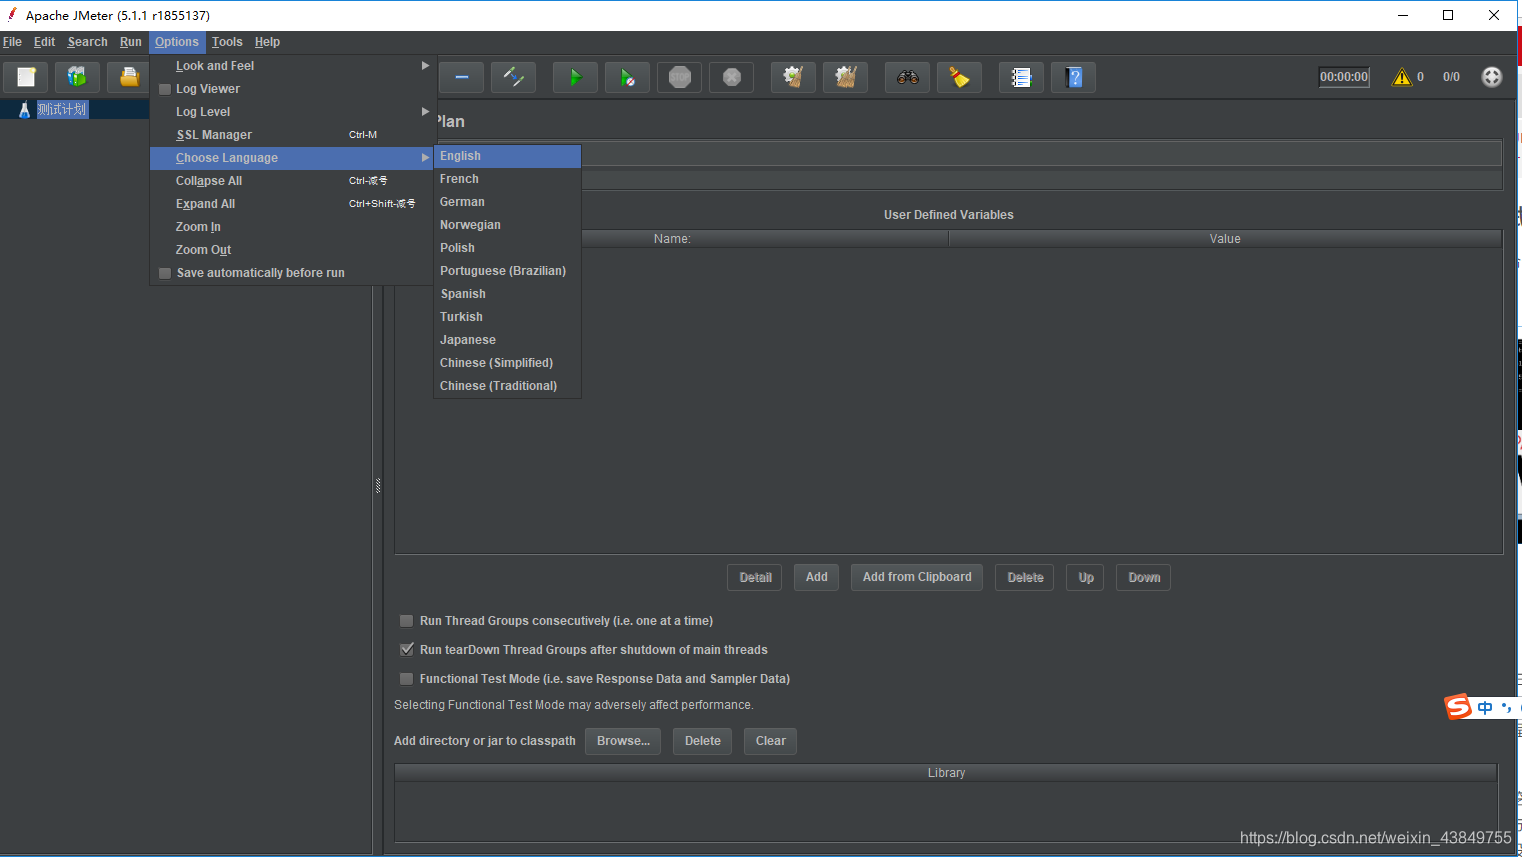Click the Help question mark icon
1522x857 pixels.
click(x=1074, y=77)
